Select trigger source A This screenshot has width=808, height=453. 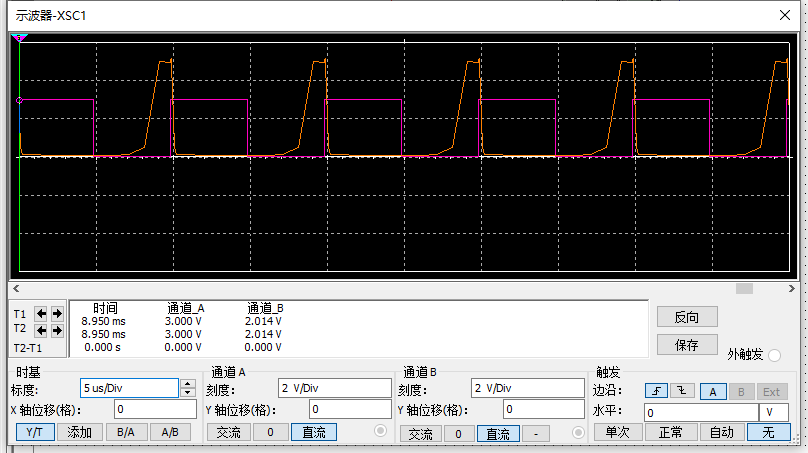tap(713, 392)
